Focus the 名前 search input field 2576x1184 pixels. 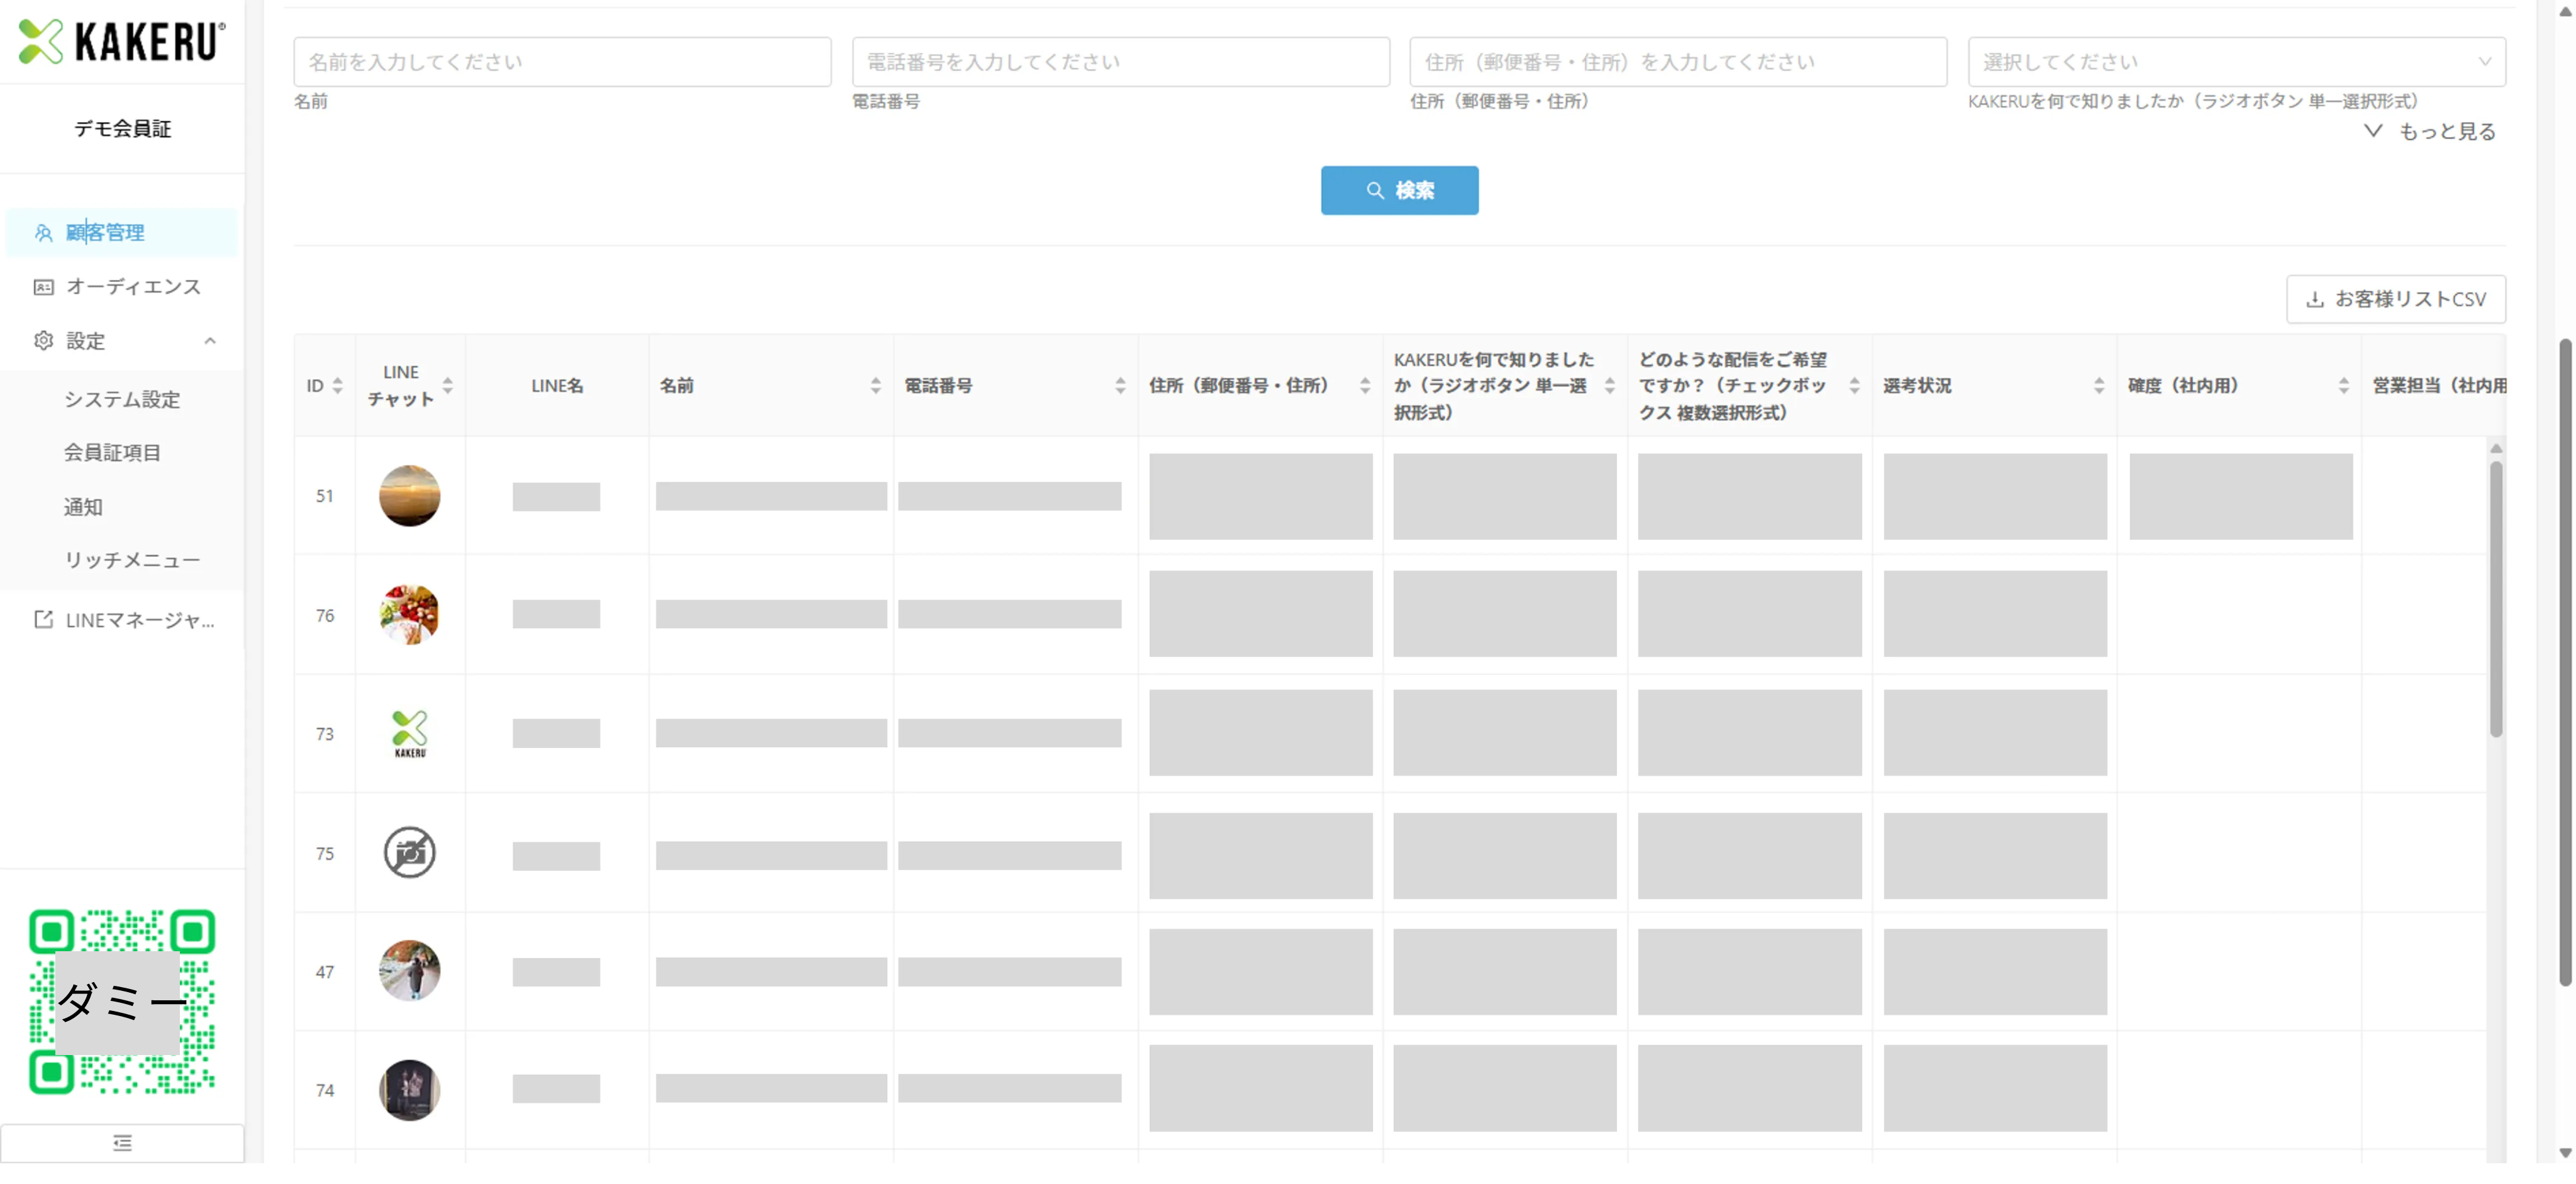tap(561, 62)
